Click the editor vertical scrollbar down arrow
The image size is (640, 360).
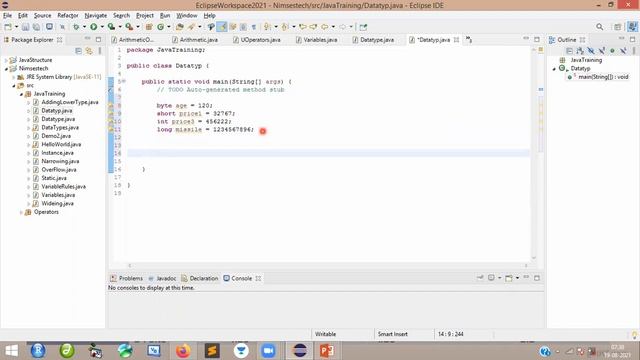click(533, 258)
